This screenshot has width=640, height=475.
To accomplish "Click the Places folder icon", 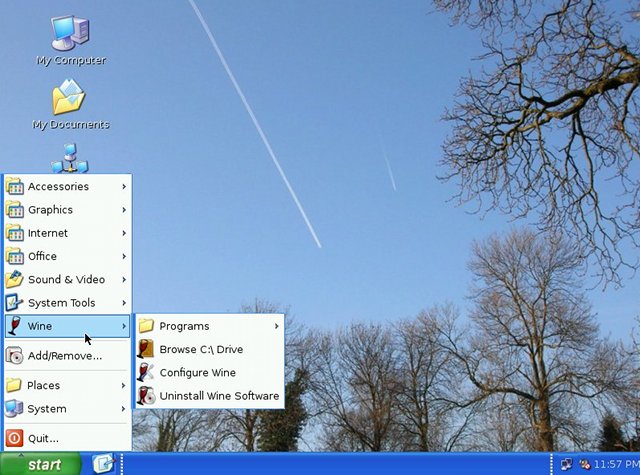I will [x=14, y=385].
